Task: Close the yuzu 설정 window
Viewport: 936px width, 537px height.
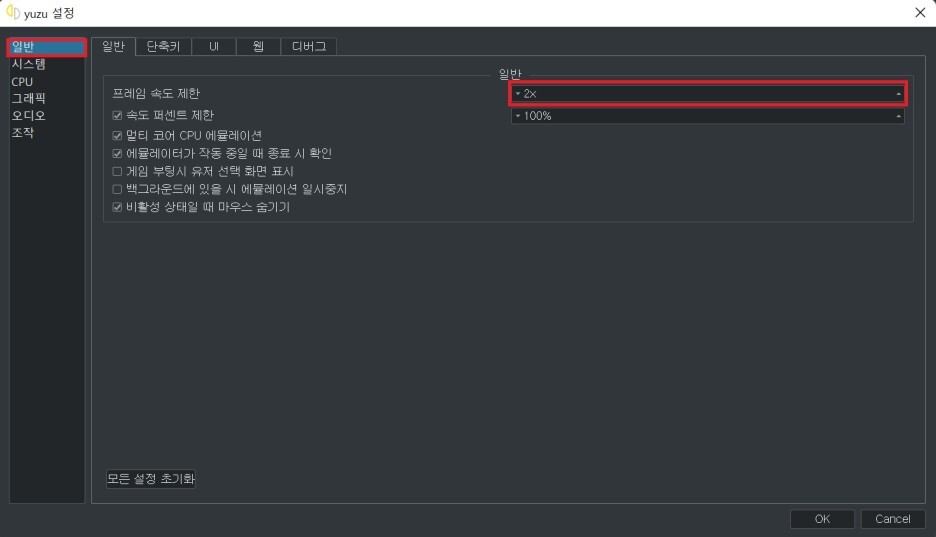Action: click(x=920, y=13)
